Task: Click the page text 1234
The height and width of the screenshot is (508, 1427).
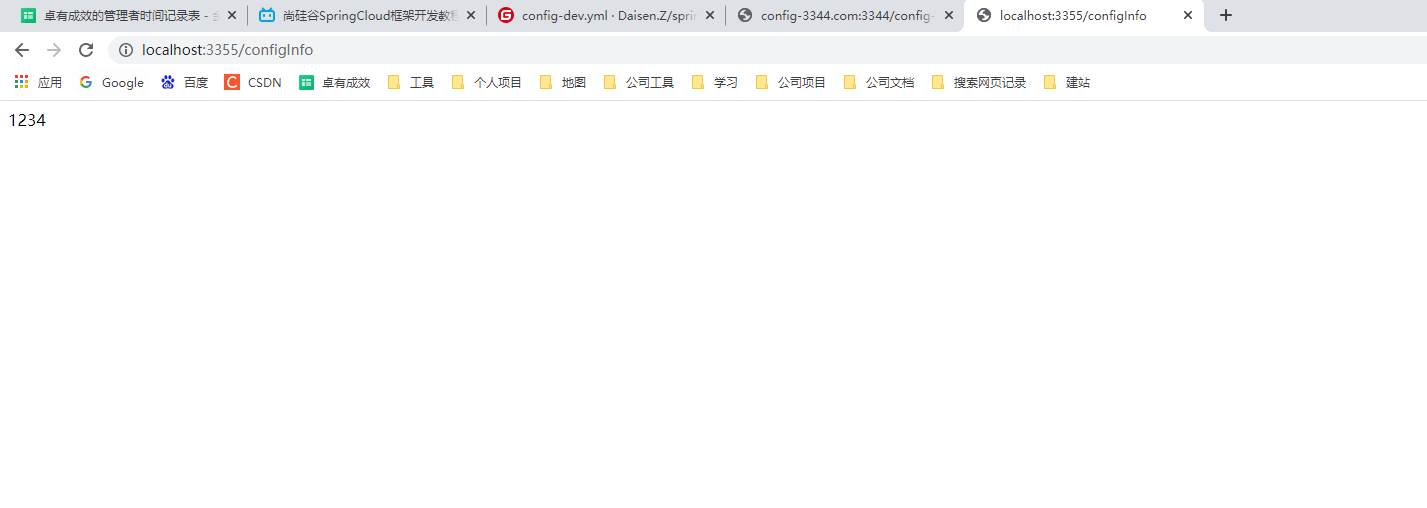Action: pyautogui.click(x=27, y=121)
